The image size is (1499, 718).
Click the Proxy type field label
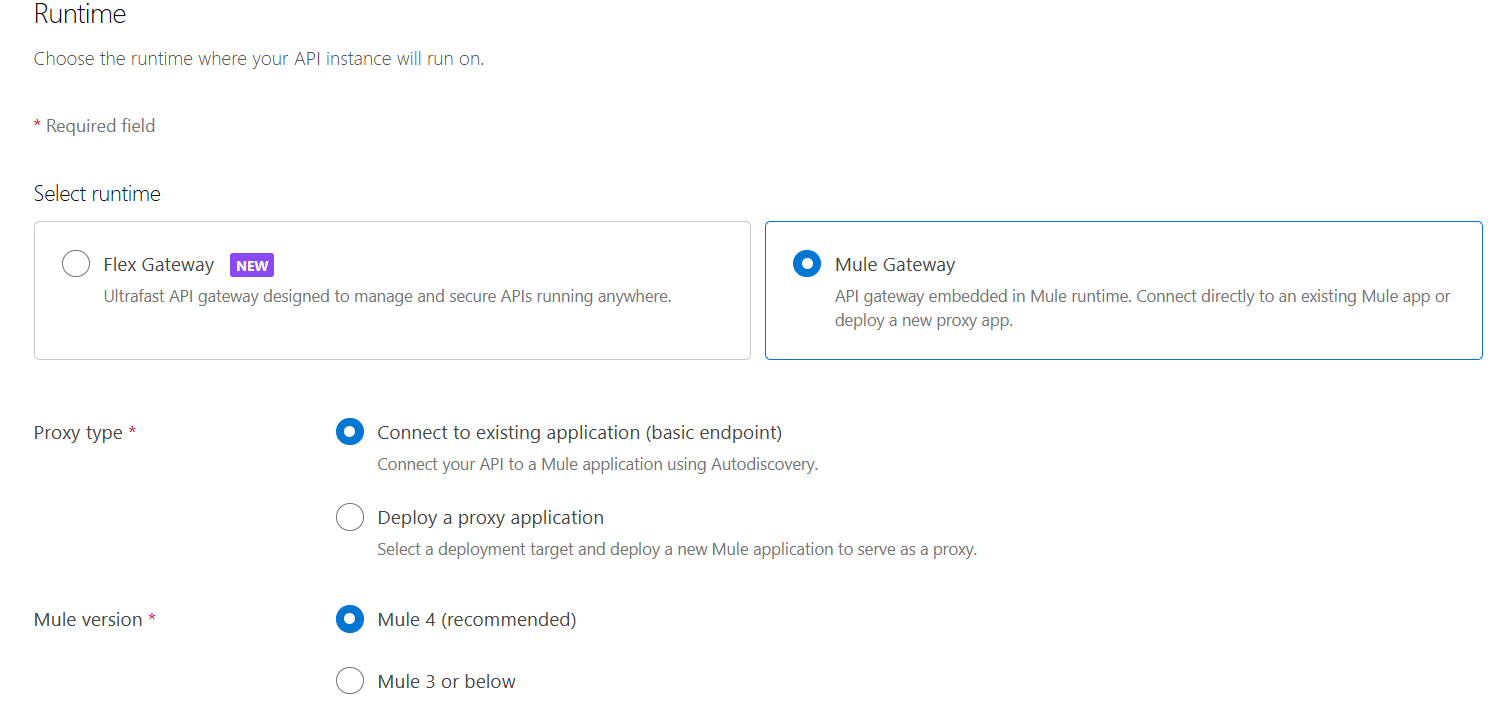click(76, 431)
